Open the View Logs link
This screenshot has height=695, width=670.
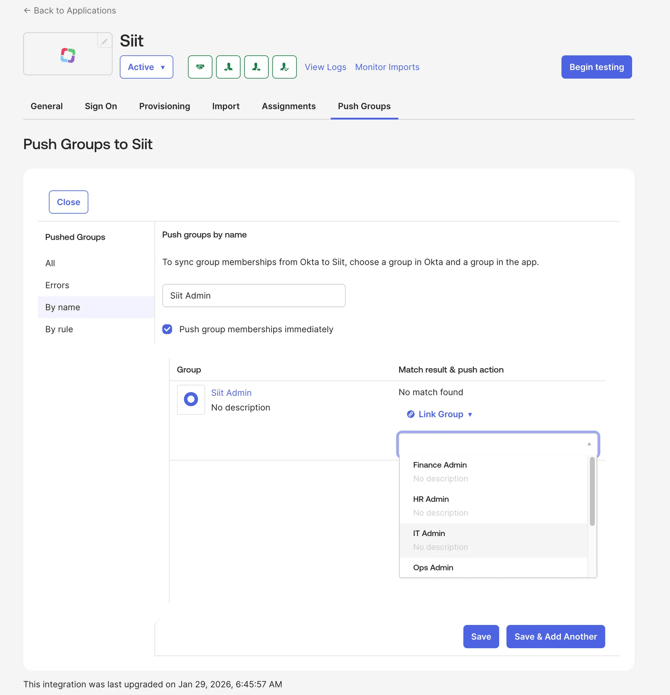click(x=325, y=67)
